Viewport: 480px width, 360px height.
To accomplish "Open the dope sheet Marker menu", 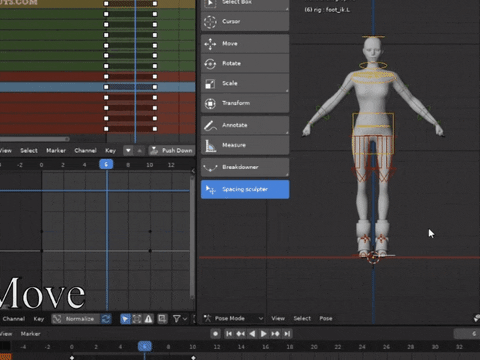I will click(x=56, y=151).
